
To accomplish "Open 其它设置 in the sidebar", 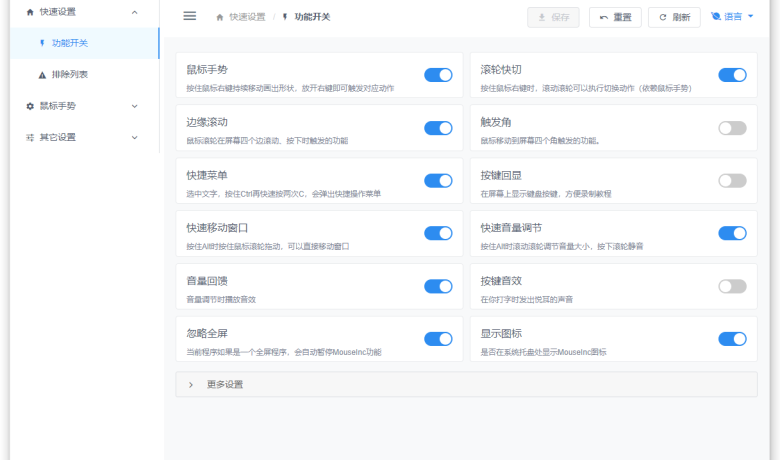I will coord(58,137).
